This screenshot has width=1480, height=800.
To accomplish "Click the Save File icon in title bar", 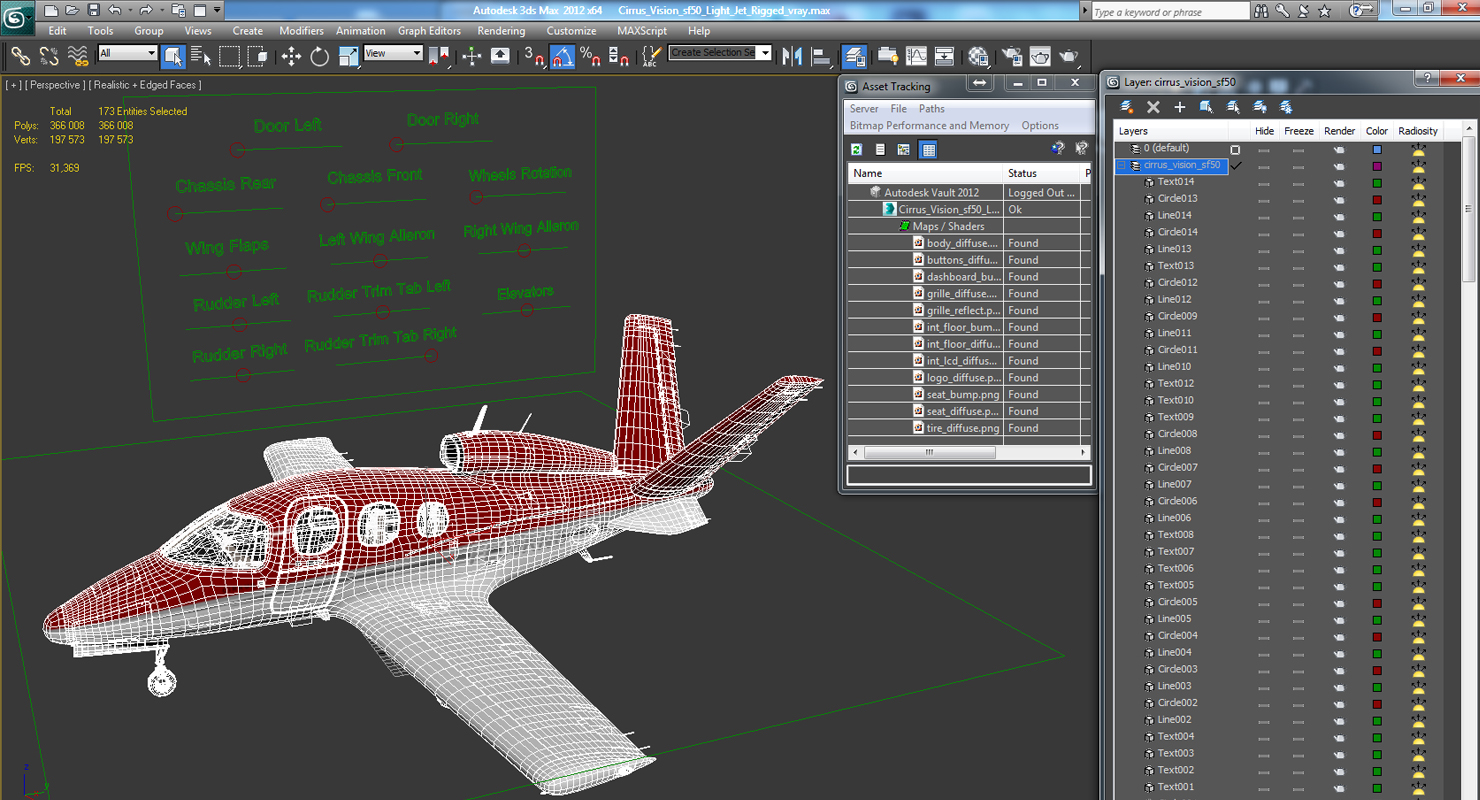I will coord(93,10).
